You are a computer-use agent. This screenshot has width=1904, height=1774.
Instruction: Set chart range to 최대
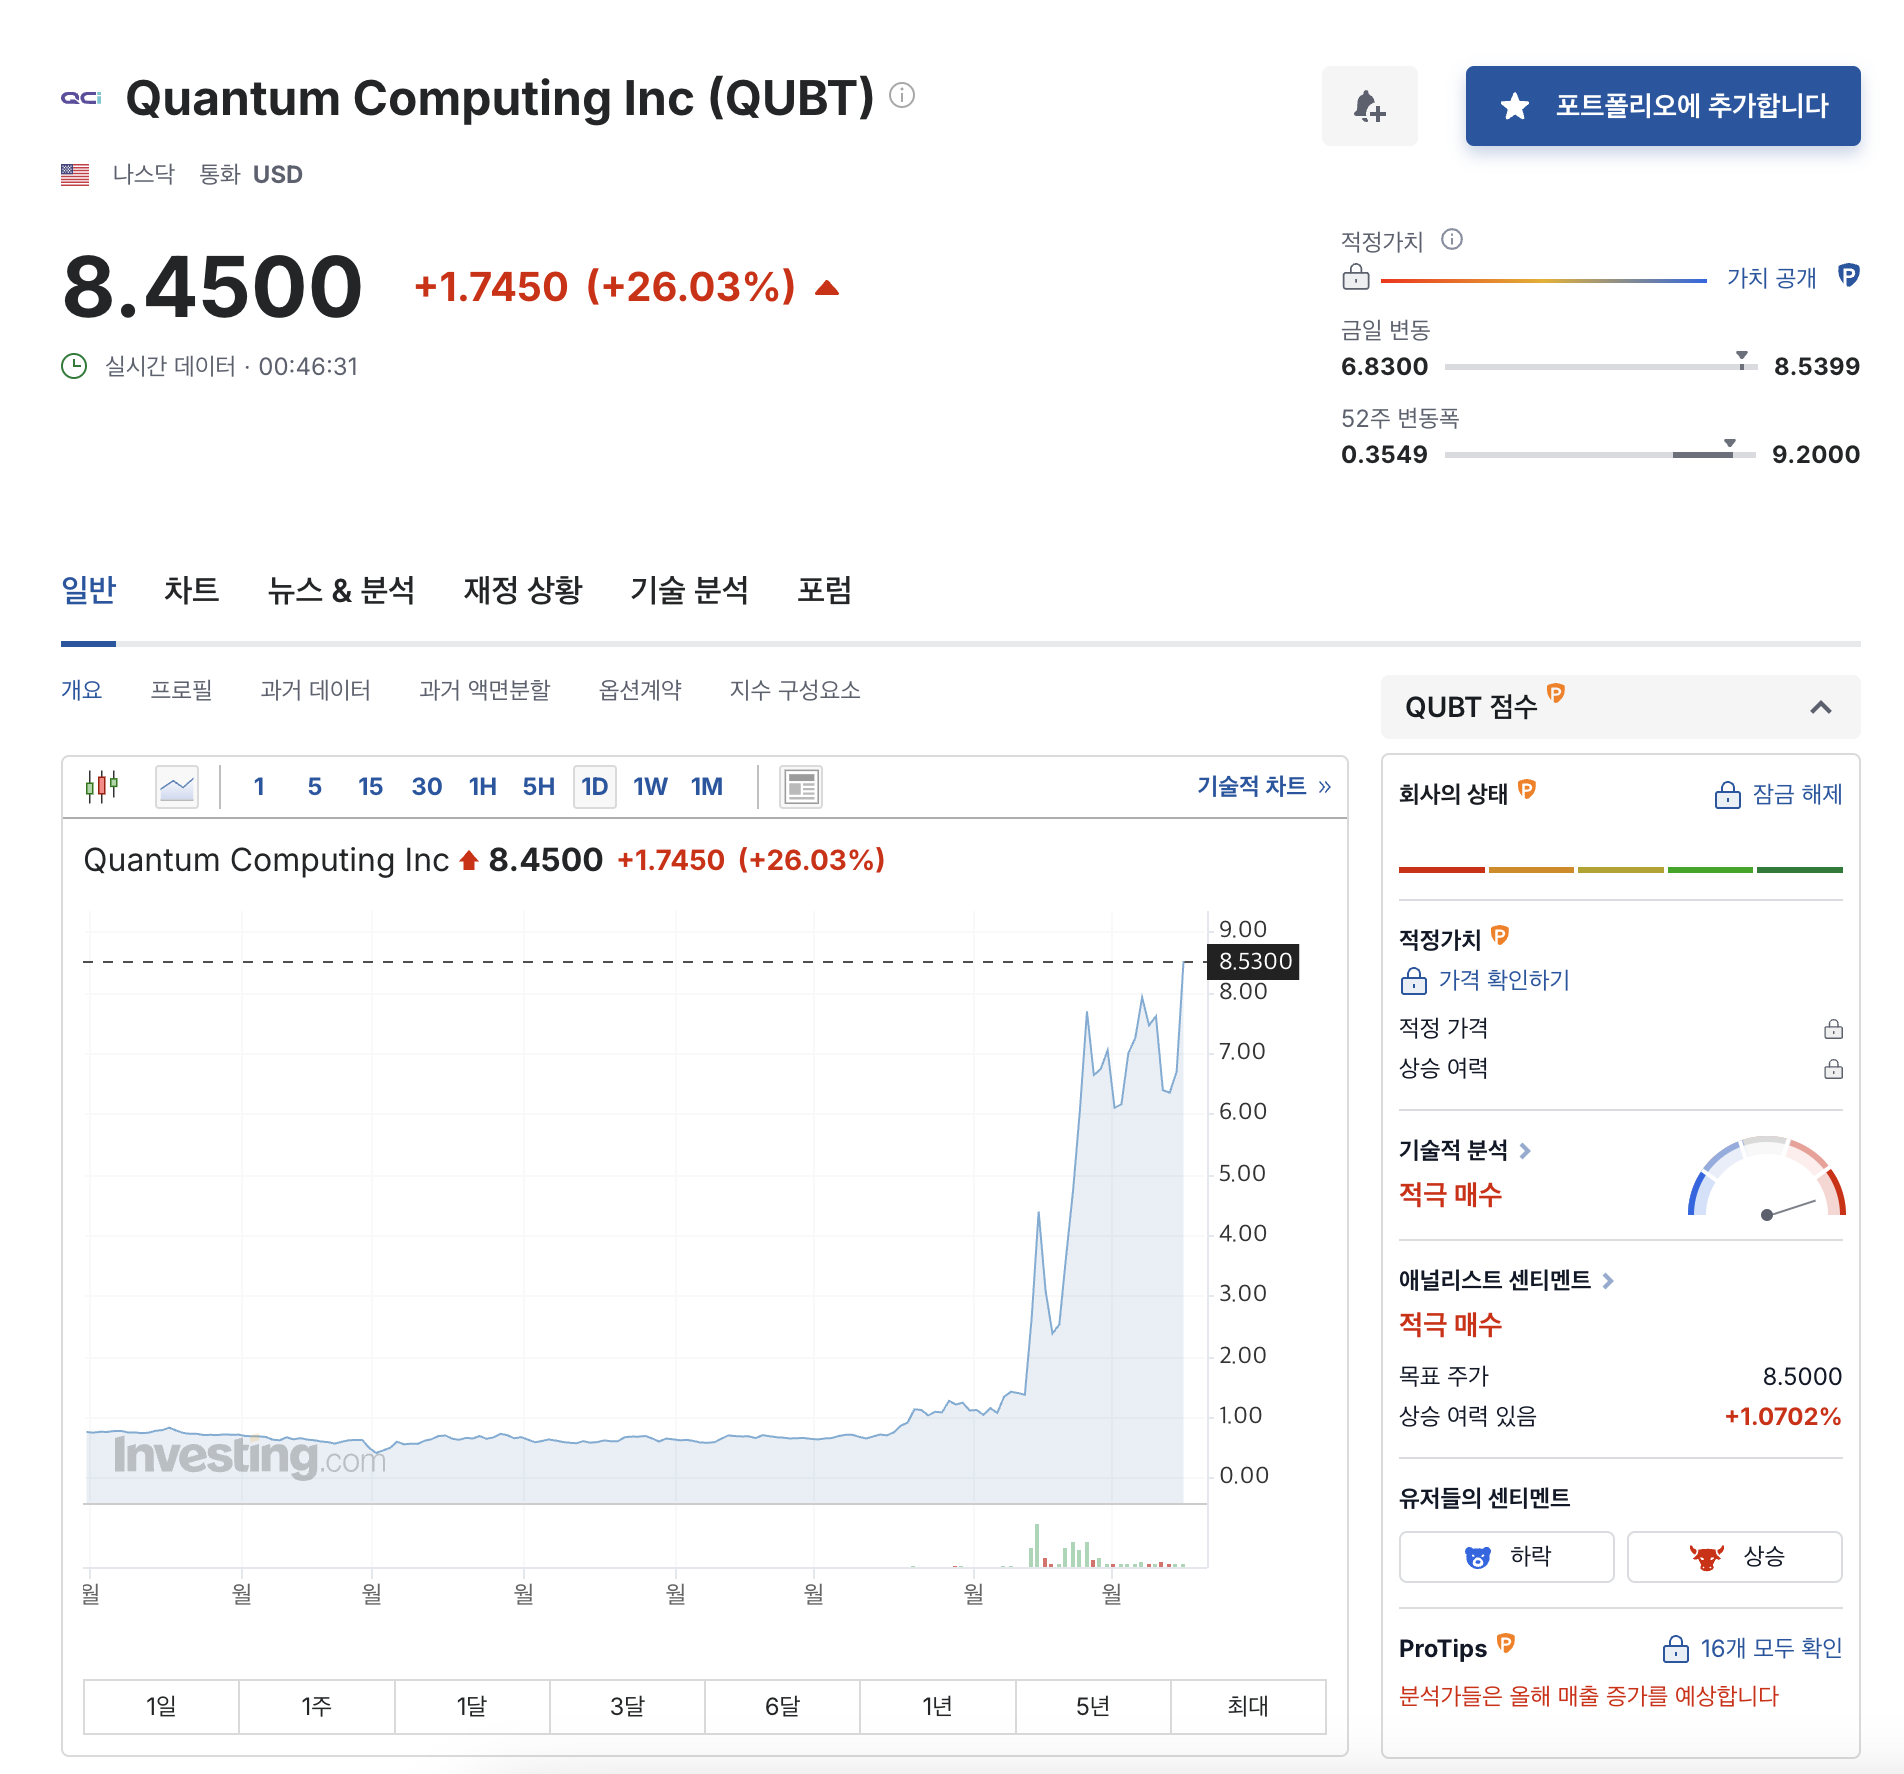[x=1248, y=1706]
